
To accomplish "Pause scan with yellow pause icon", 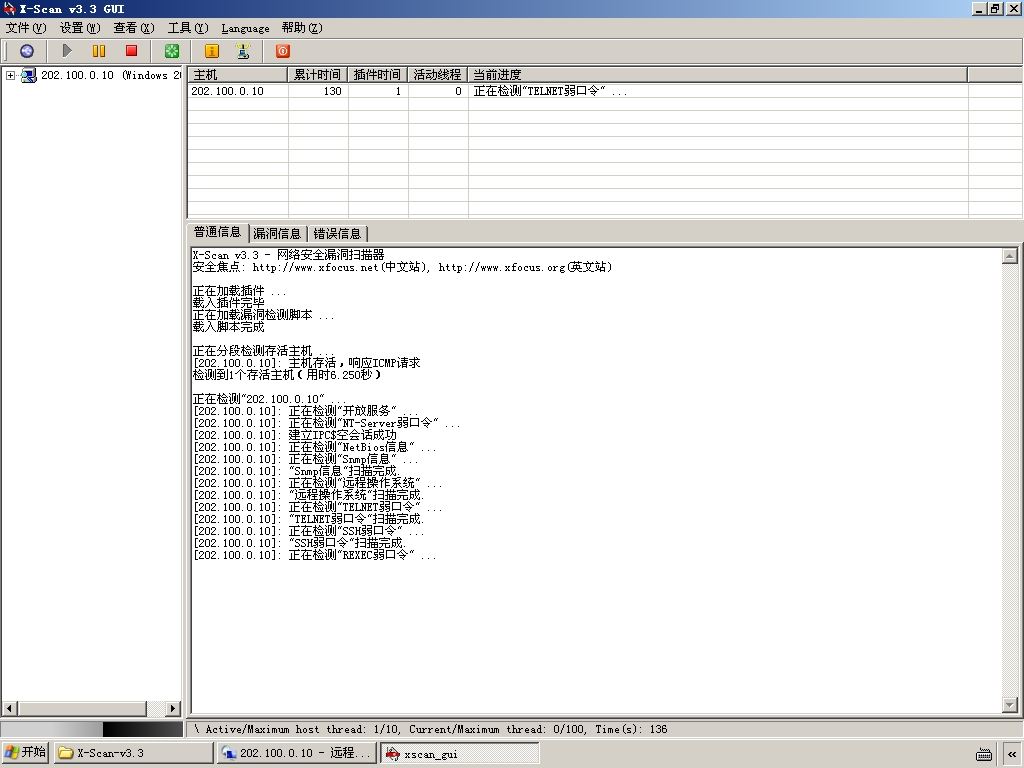I will coord(99,51).
